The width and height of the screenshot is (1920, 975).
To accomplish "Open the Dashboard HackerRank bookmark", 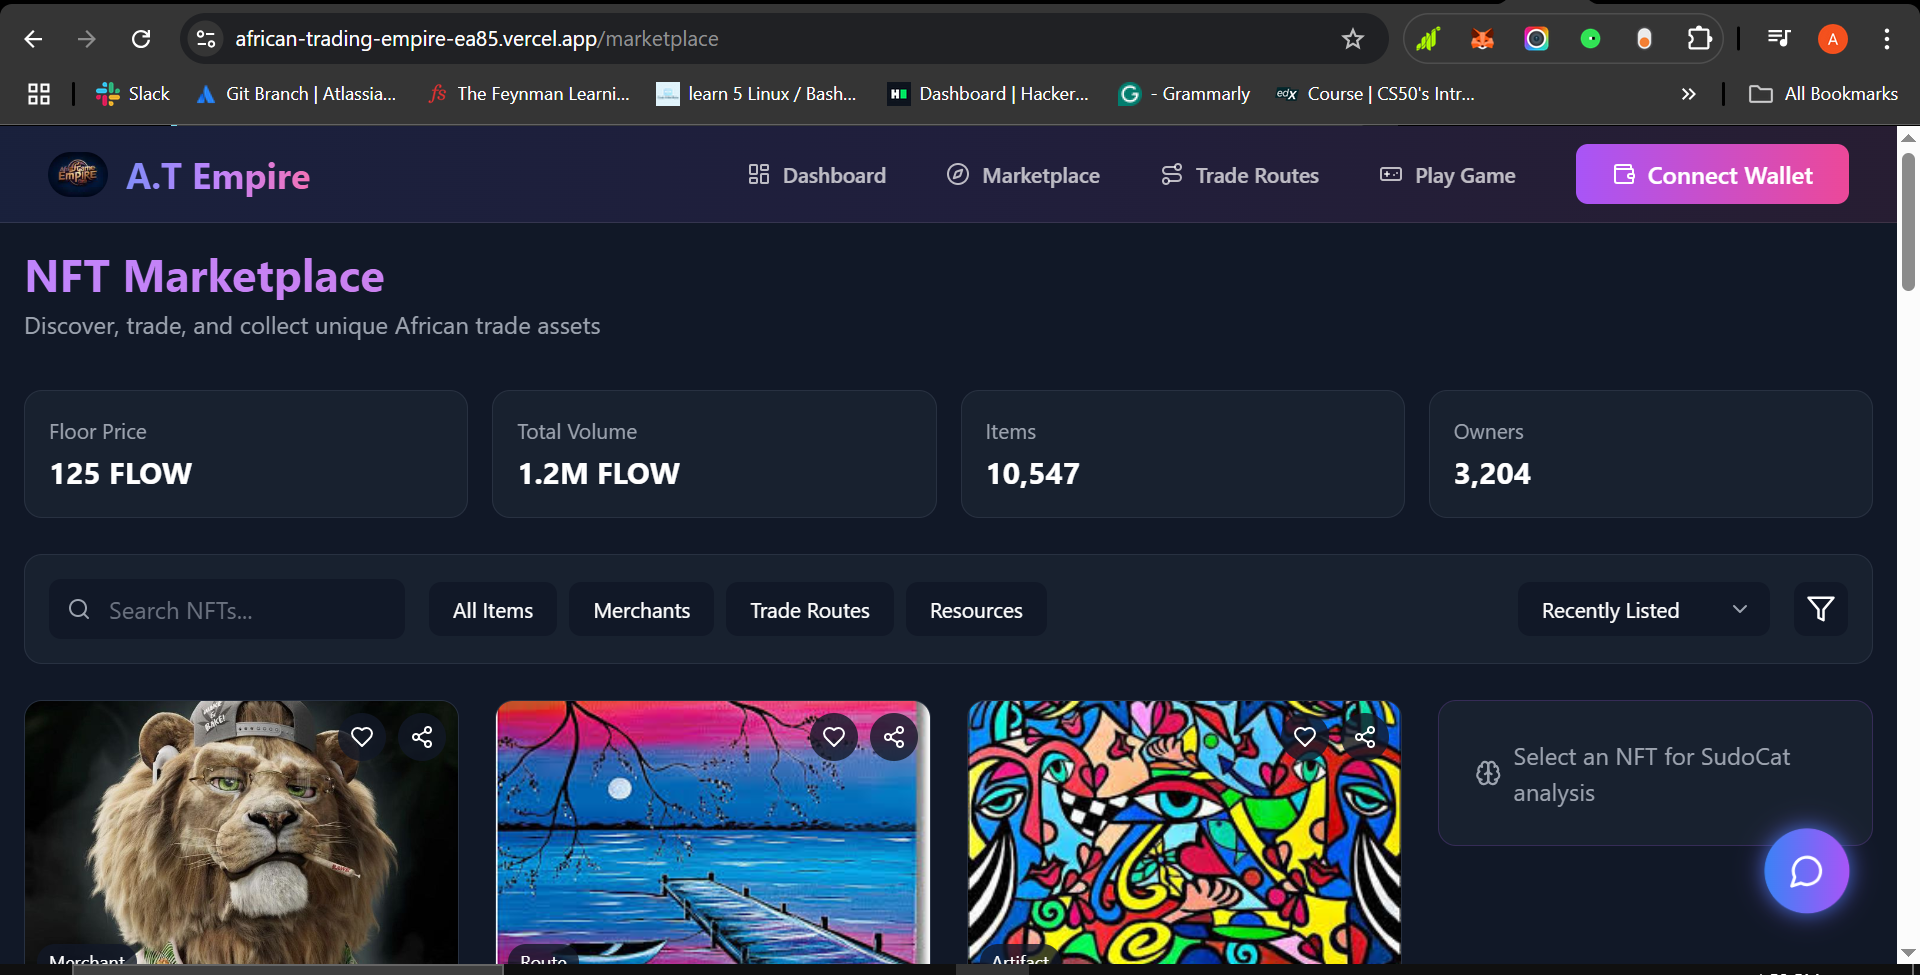I will click(x=989, y=94).
